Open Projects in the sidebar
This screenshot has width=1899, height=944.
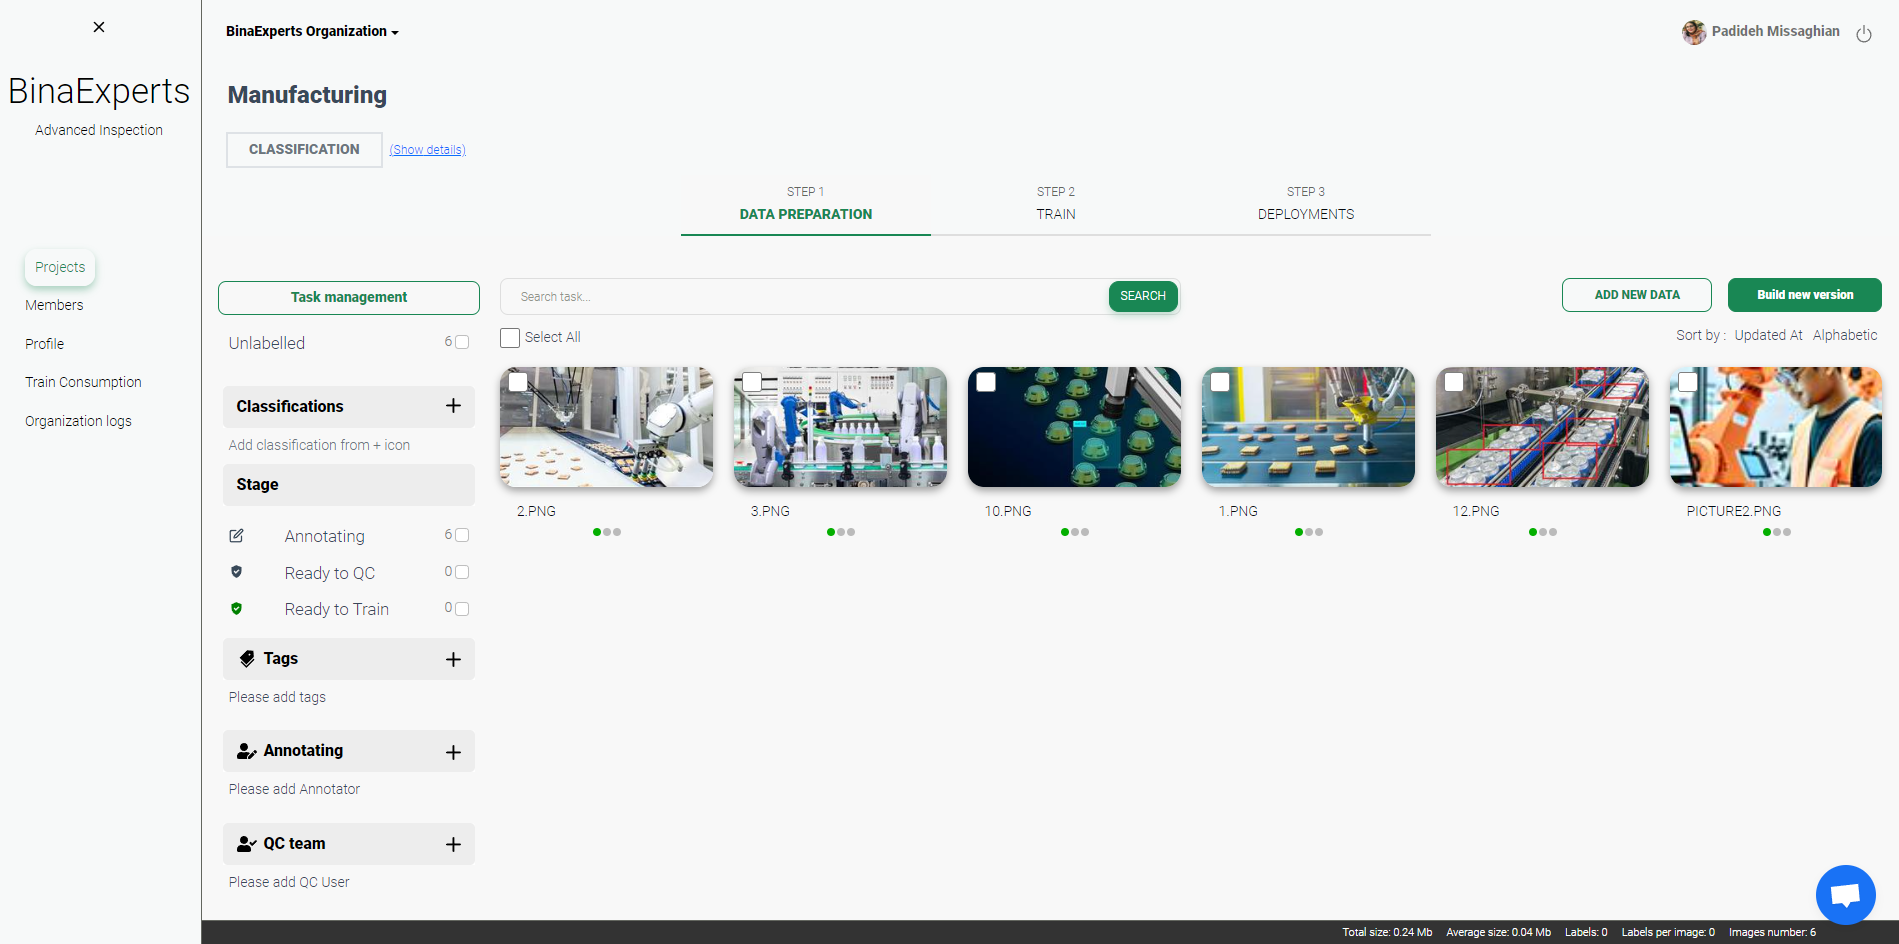(x=60, y=267)
